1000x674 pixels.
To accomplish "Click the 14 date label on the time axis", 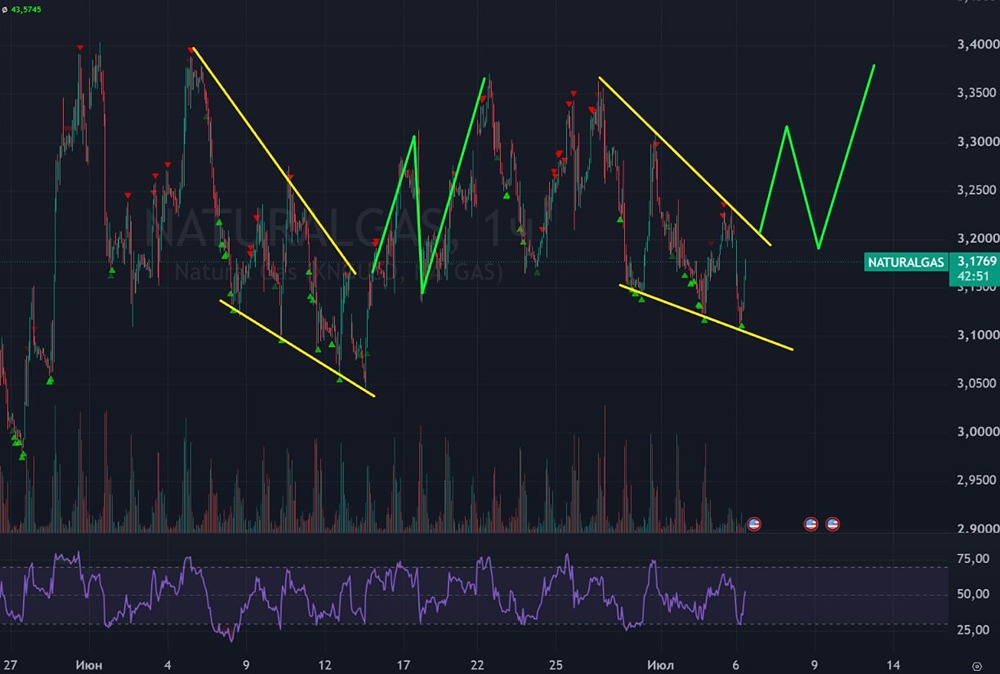I will tap(893, 665).
